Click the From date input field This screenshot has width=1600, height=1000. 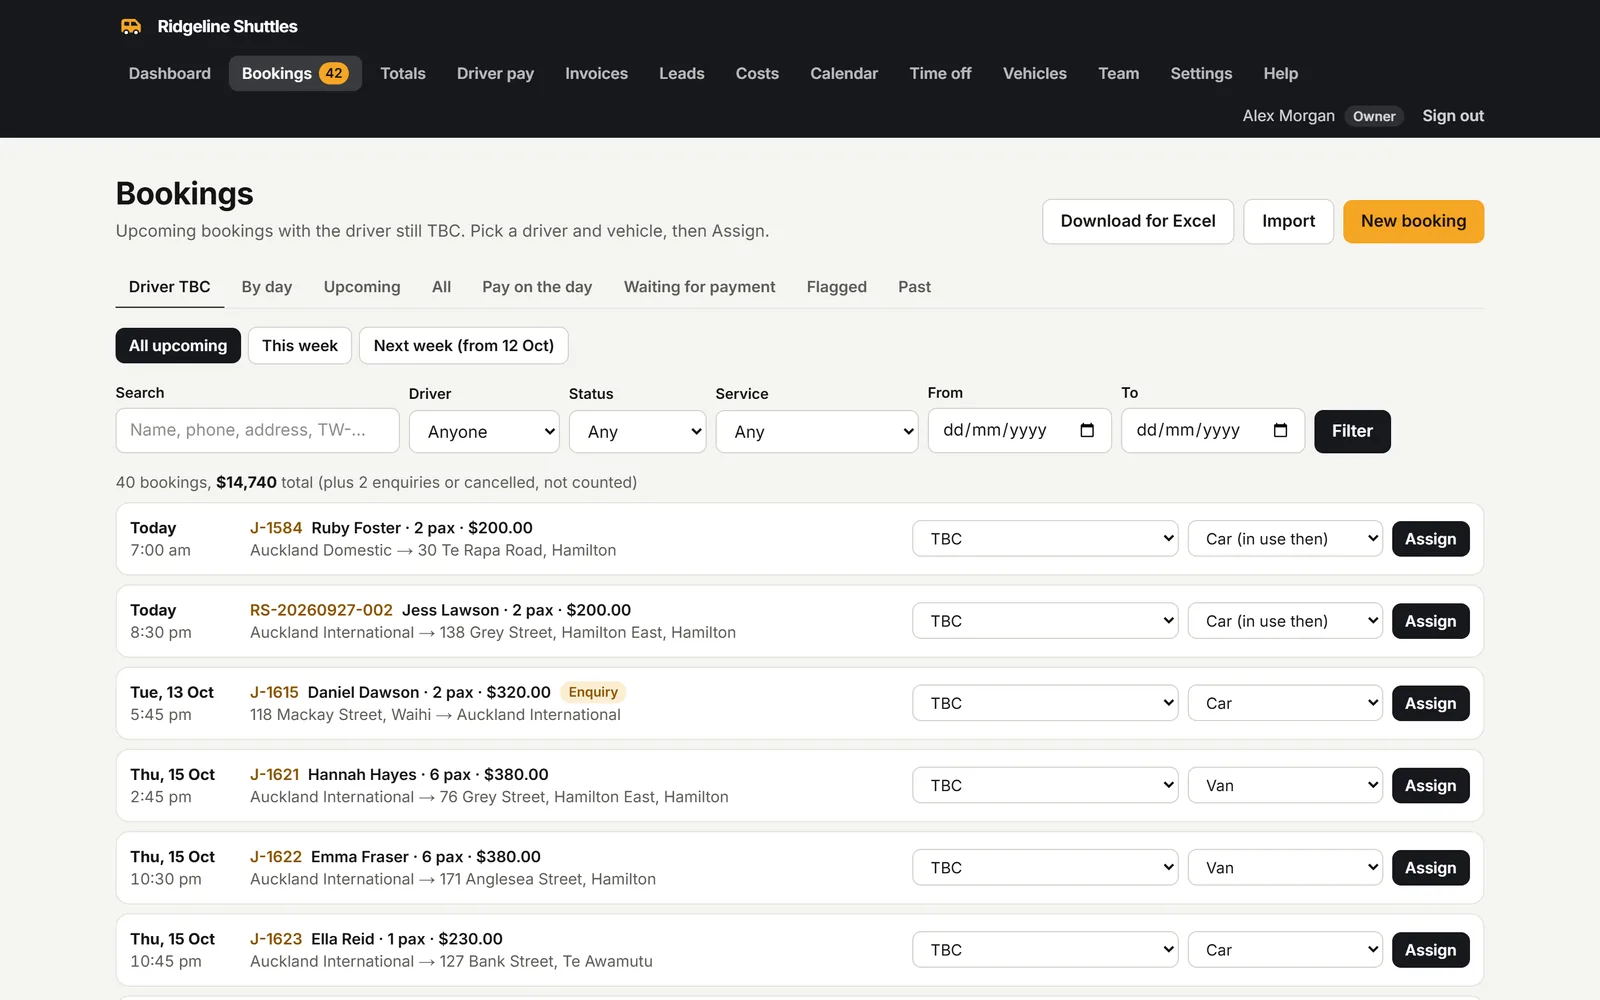click(x=1020, y=431)
